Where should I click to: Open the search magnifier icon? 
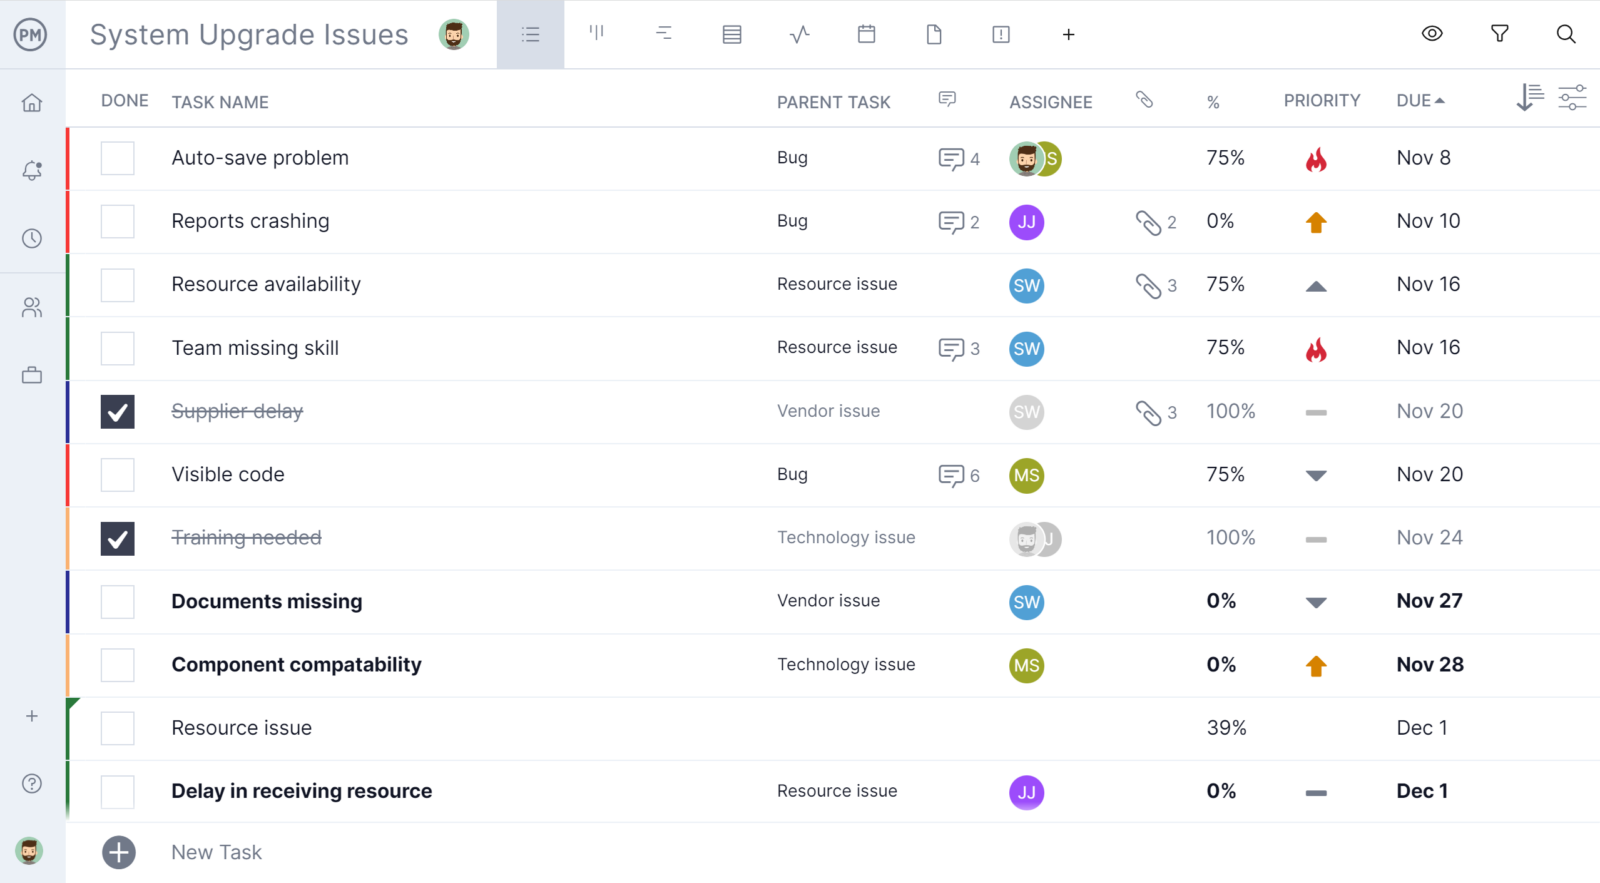pos(1566,34)
